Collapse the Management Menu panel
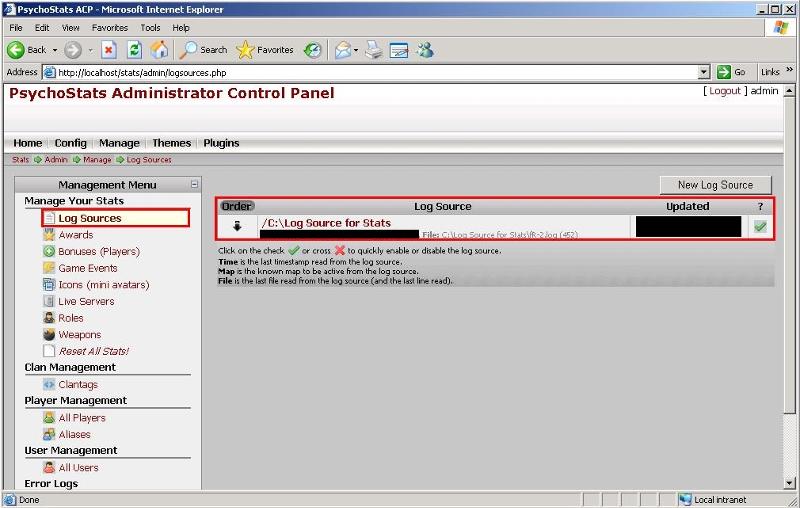Viewport: 800px width, 508px height. click(194, 184)
